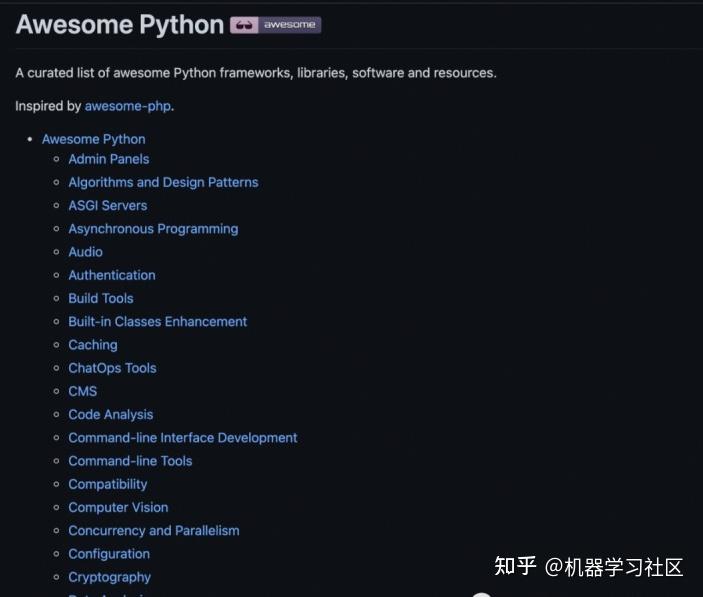Open the Awesome Python contents link
Screen dimensions: 703x597
(94, 139)
